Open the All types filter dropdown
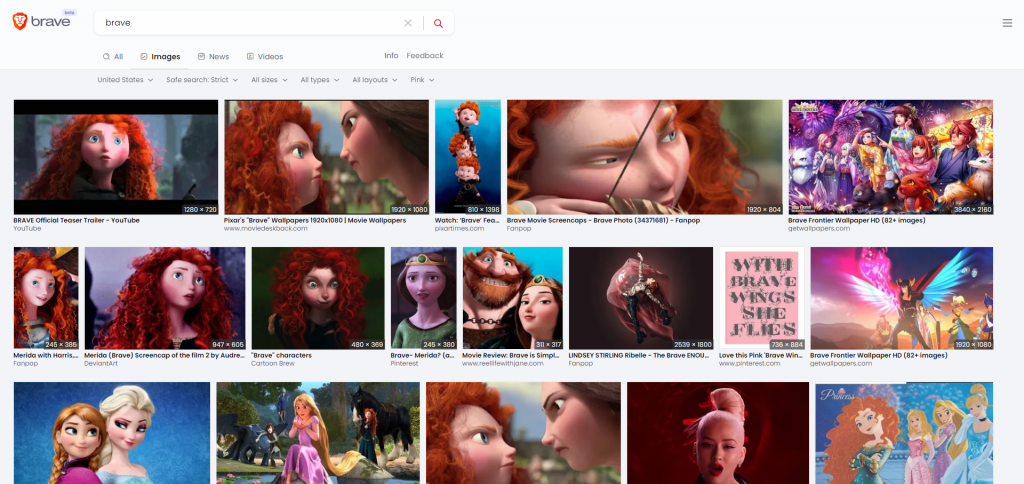Image resolution: width=1024 pixels, height=484 pixels. click(320, 80)
